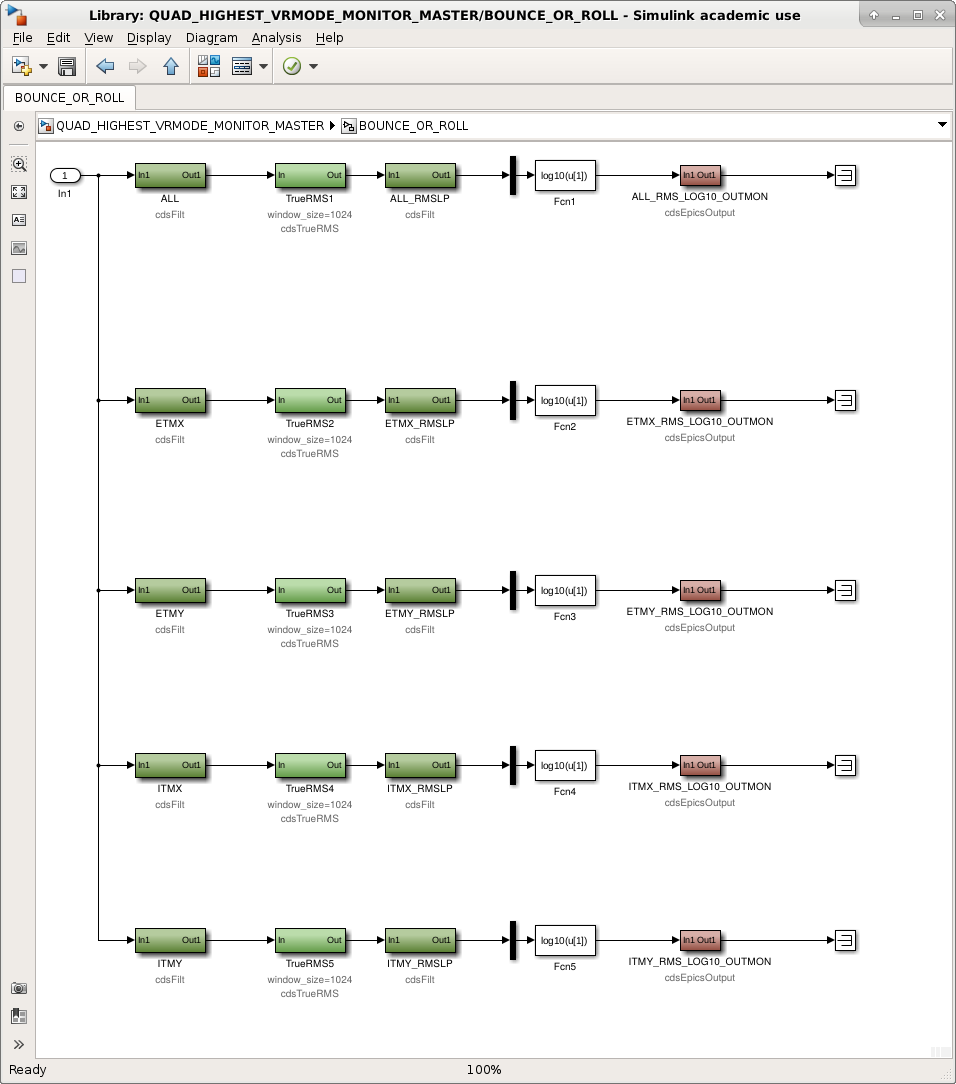Open the Analysis menu
The image size is (956, 1084).
[x=277, y=38]
